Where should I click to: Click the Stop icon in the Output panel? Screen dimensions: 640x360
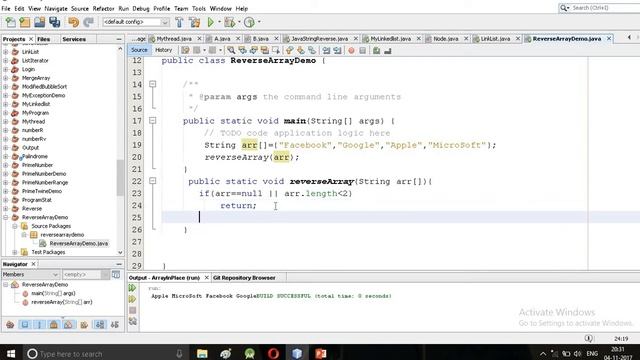132,310
